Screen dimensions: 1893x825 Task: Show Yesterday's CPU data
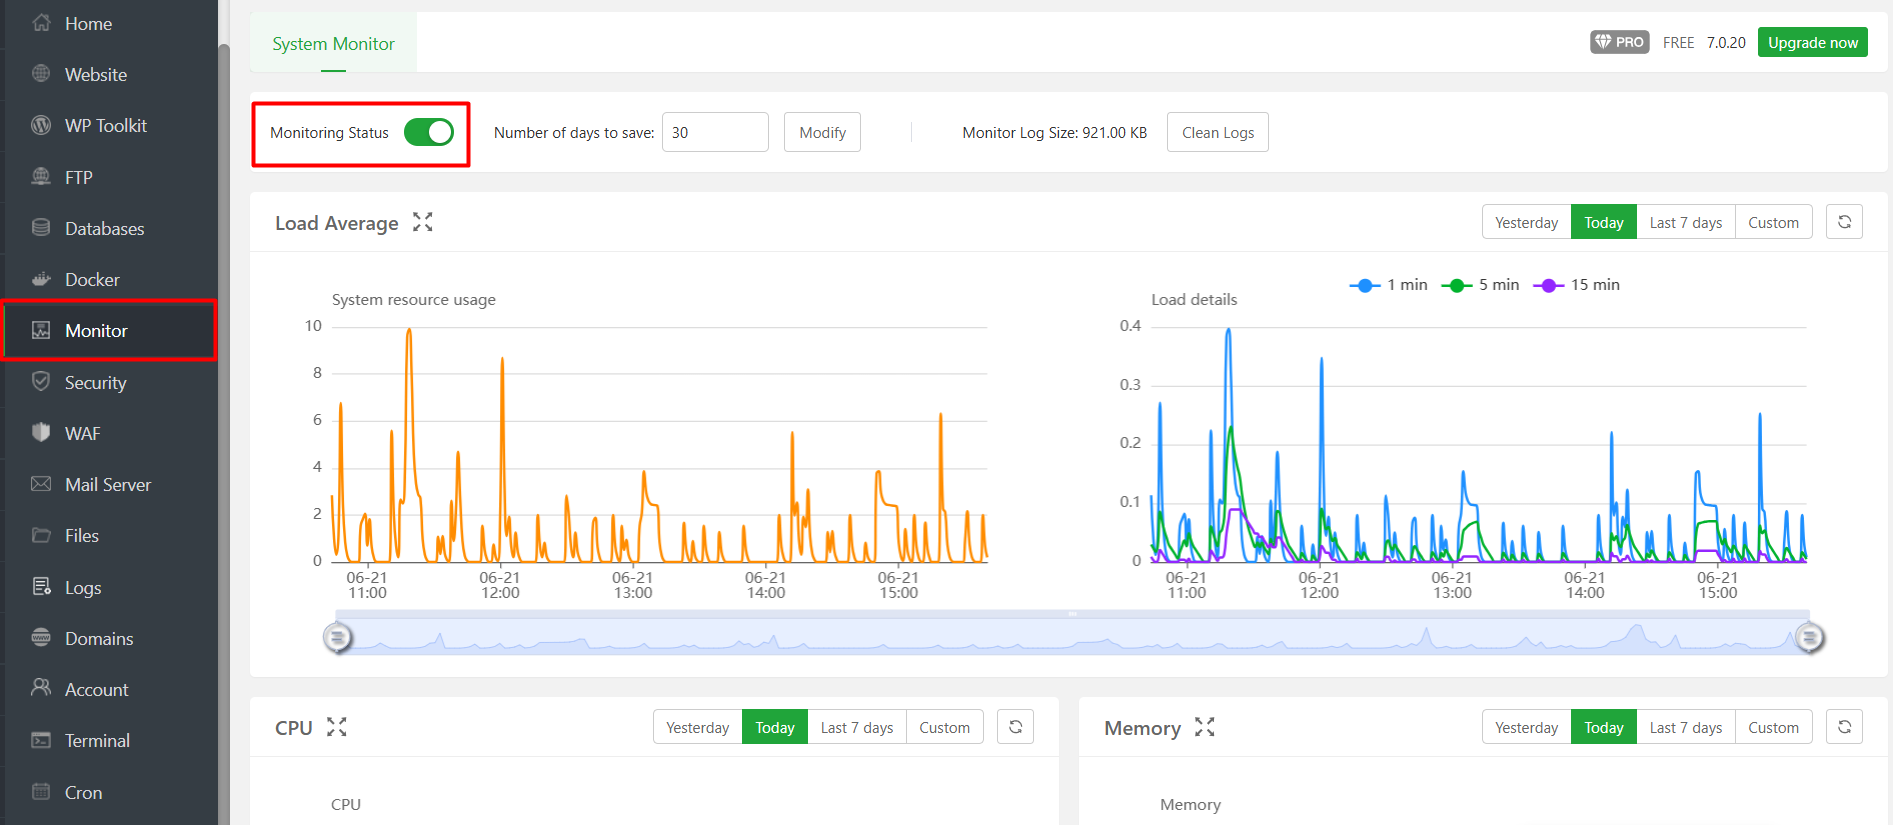coord(697,727)
